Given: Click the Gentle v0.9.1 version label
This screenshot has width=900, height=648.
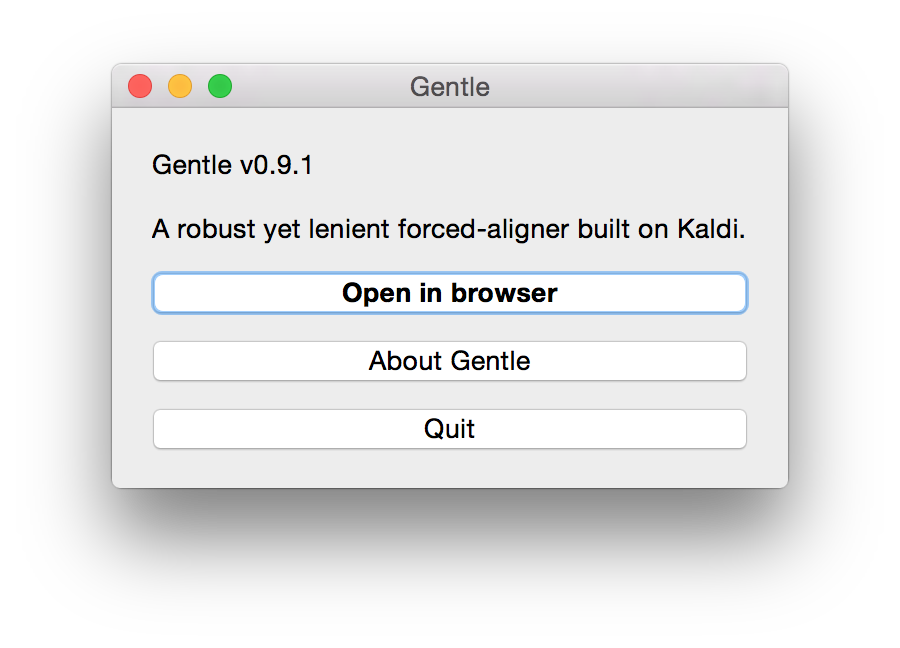Looking at the screenshot, I should coord(232,165).
